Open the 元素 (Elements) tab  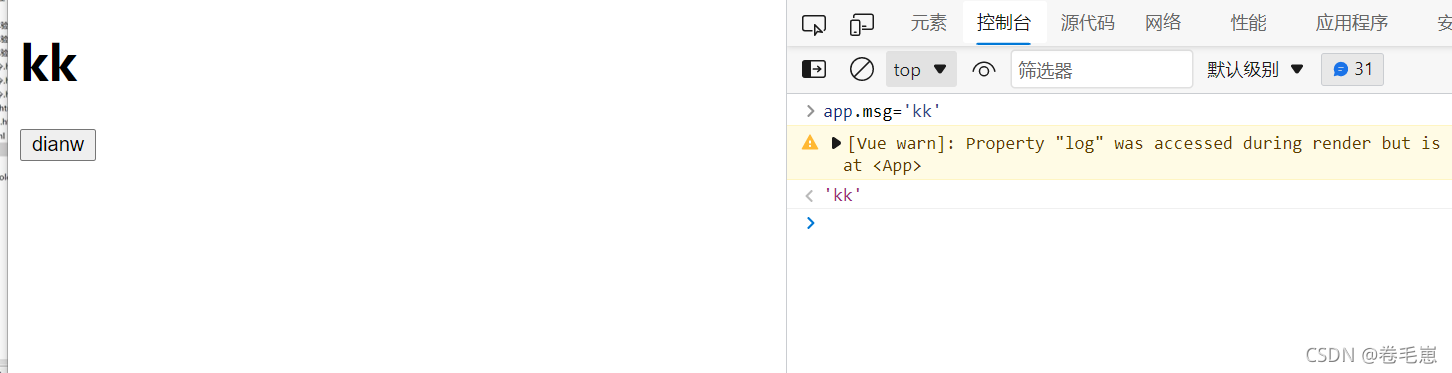[x=928, y=23]
